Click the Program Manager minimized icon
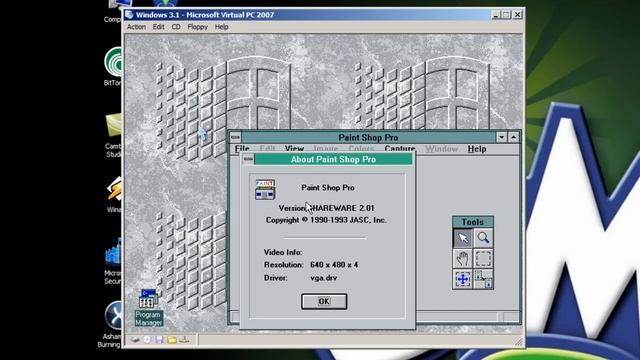The image size is (640, 360). (x=149, y=307)
